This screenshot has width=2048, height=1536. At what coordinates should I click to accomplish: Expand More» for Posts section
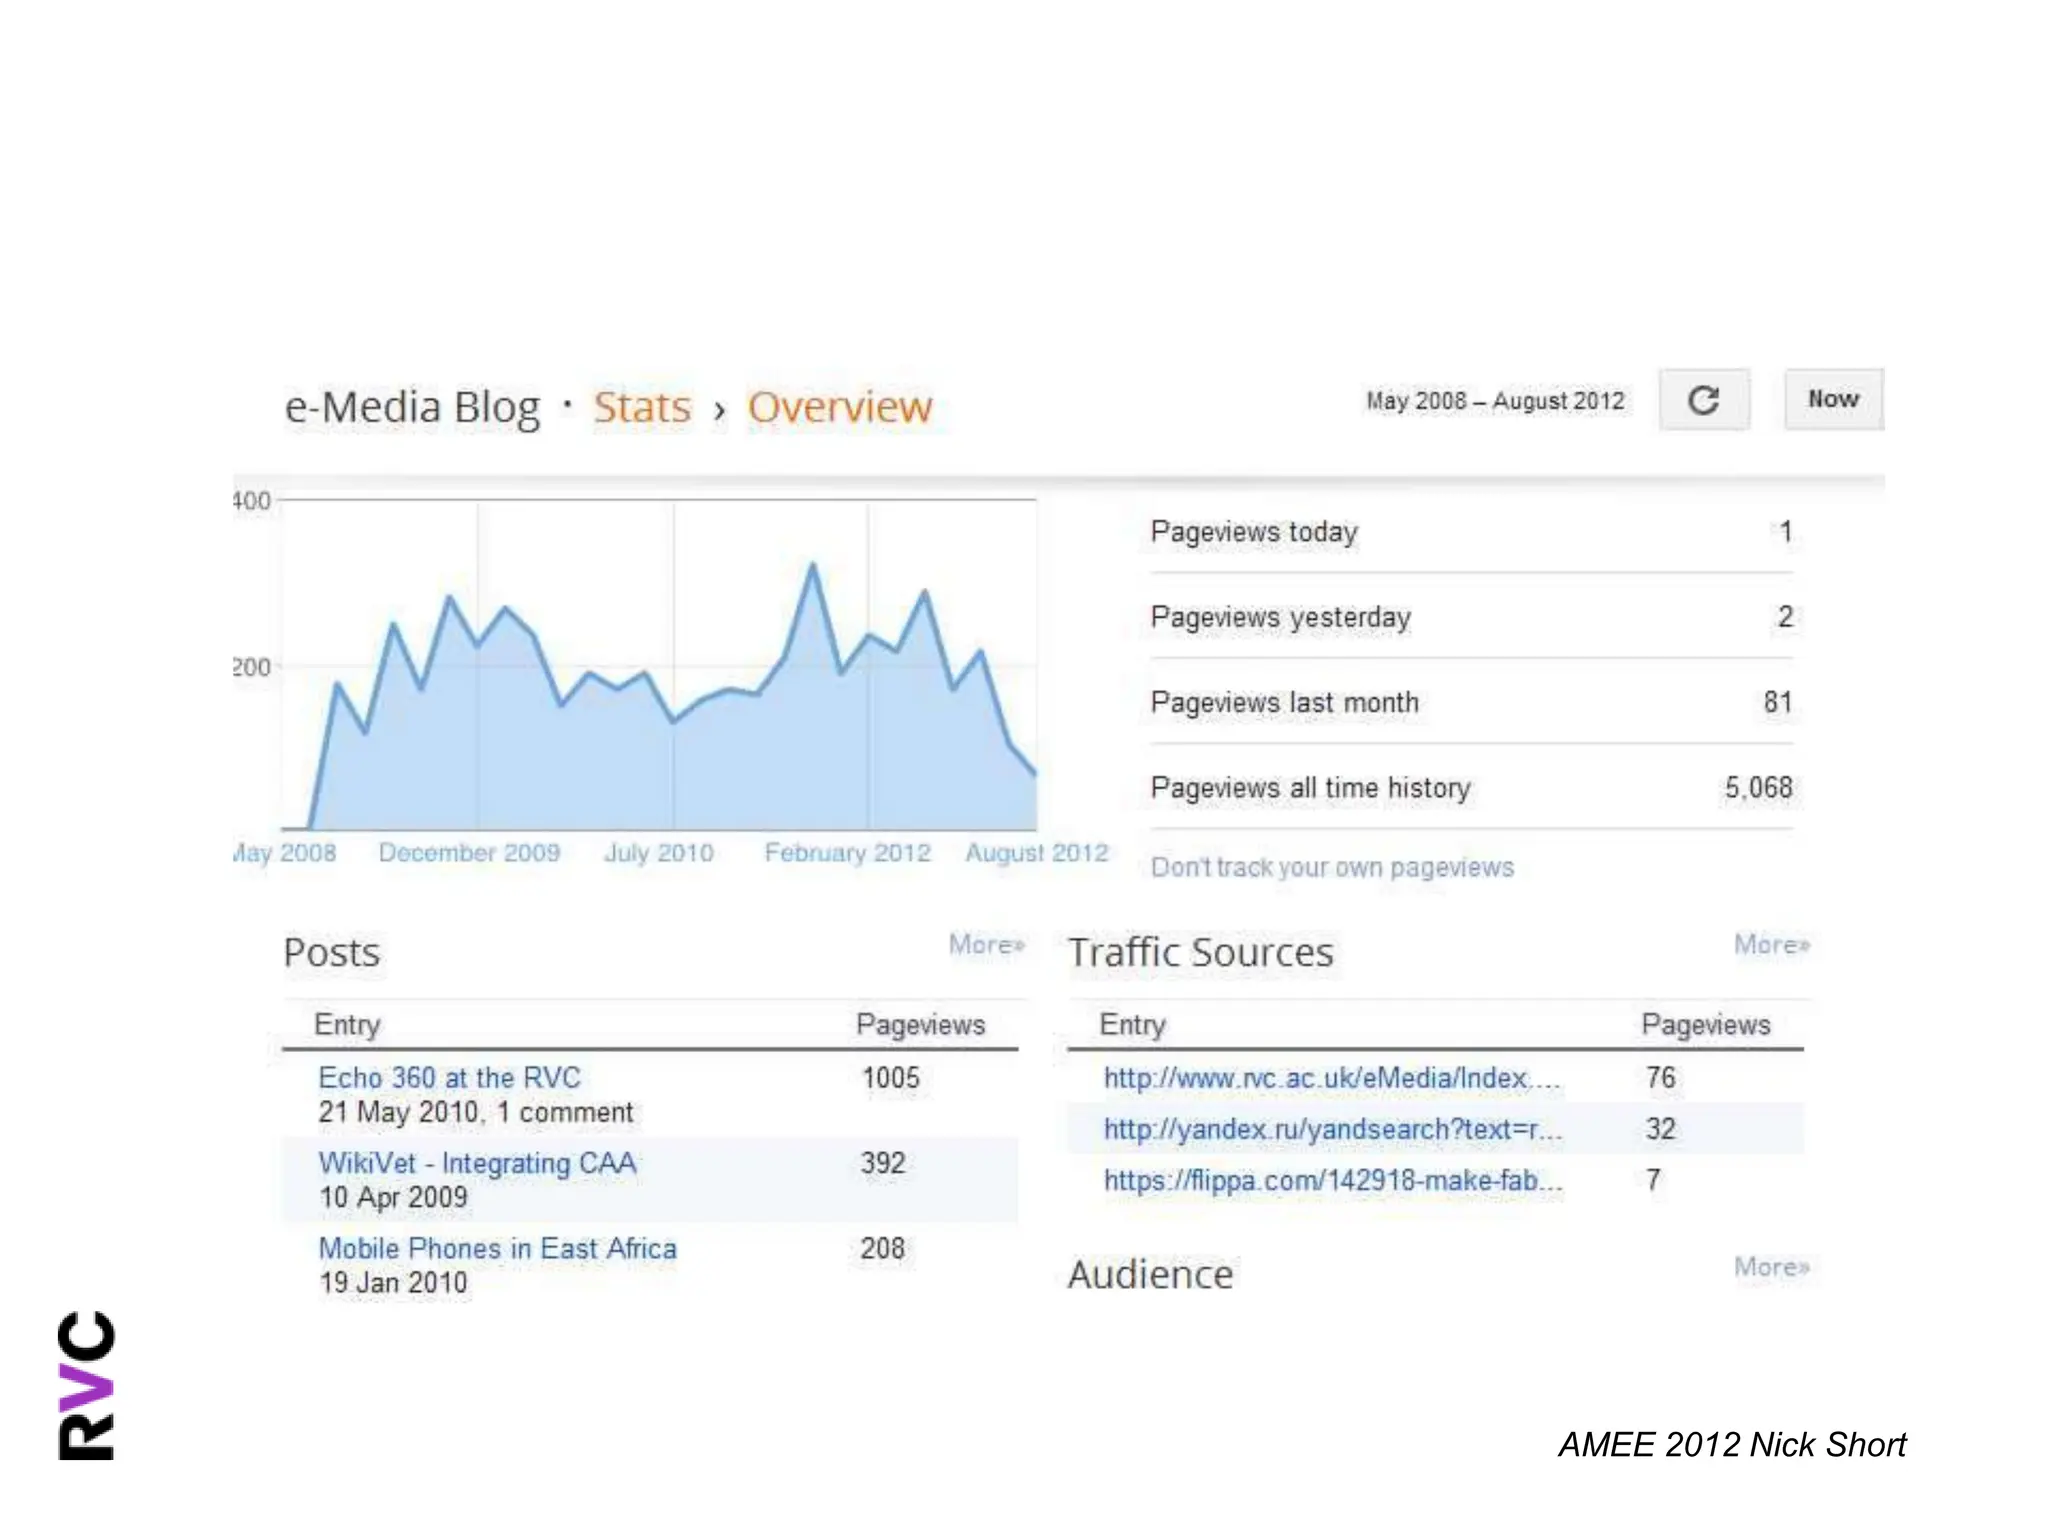pos(986,944)
